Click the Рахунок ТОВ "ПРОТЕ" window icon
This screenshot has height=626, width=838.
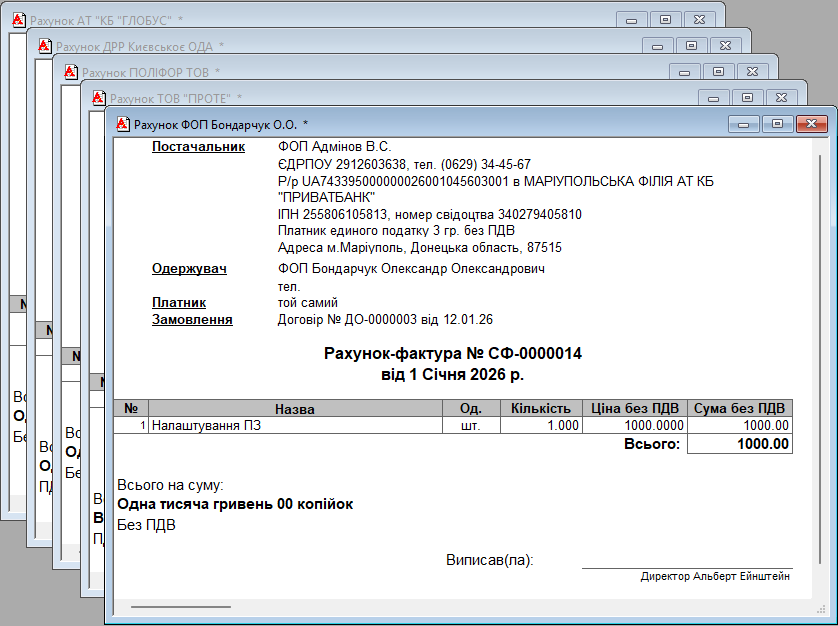(x=98, y=98)
